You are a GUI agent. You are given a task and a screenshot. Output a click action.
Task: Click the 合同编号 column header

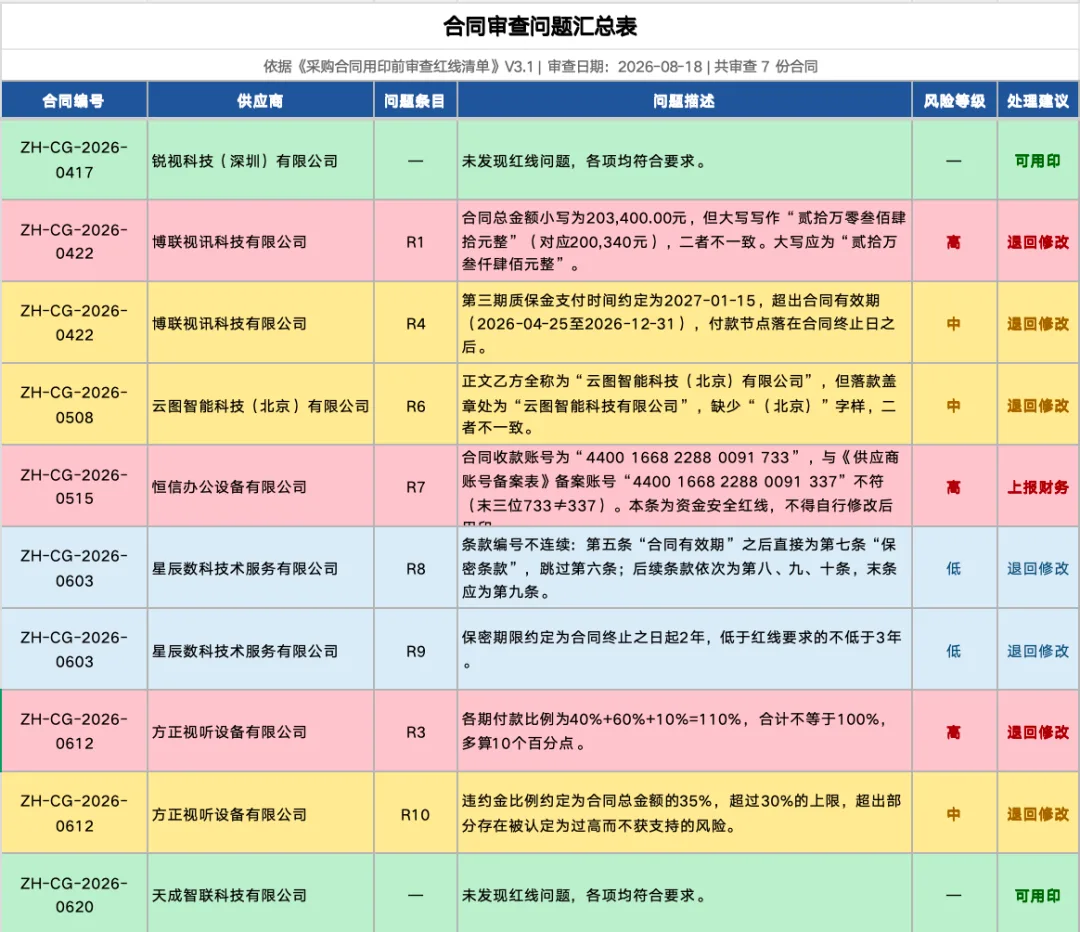74,101
